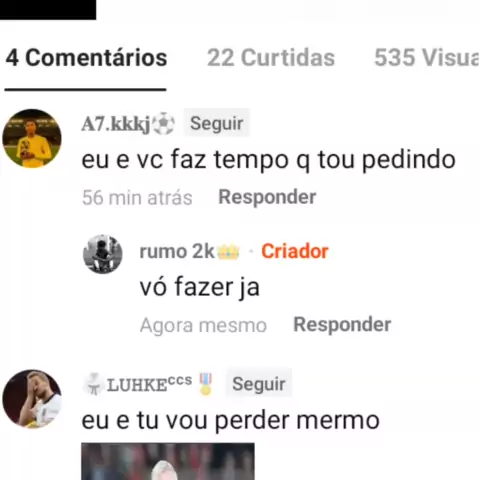The width and height of the screenshot is (480, 480).
Task: Select comment text 'eu e tu vou perder mermo'
Action: point(231,420)
